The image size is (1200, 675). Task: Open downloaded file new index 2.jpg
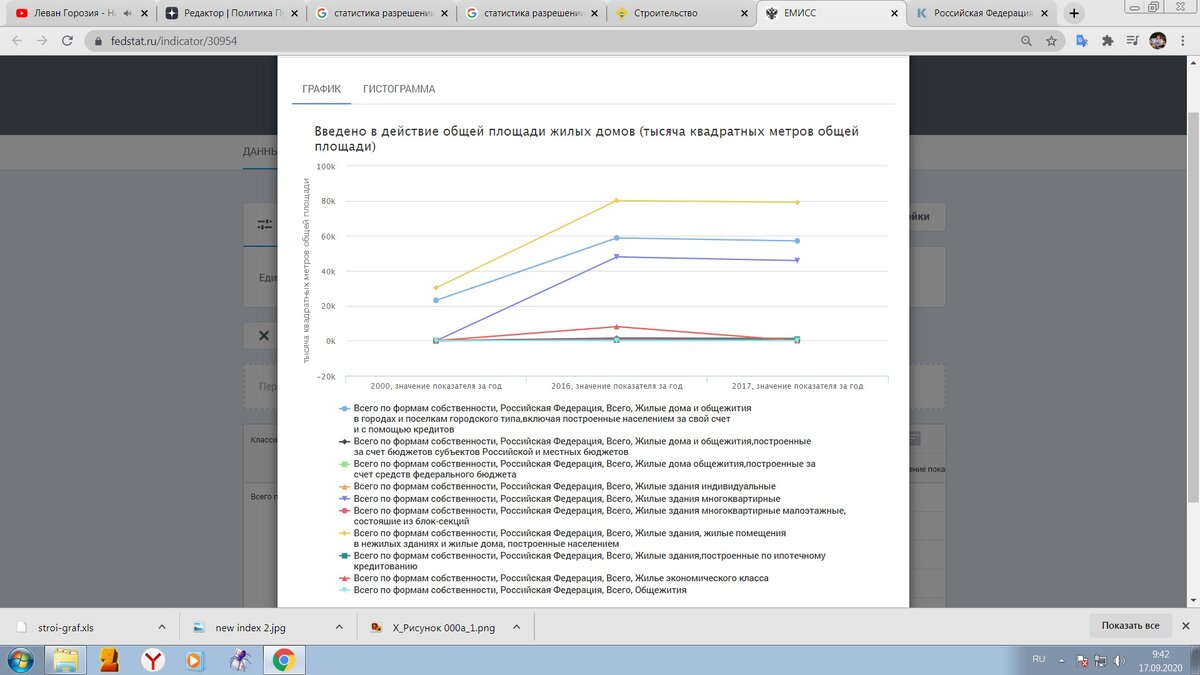pyautogui.click(x=250, y=627)
